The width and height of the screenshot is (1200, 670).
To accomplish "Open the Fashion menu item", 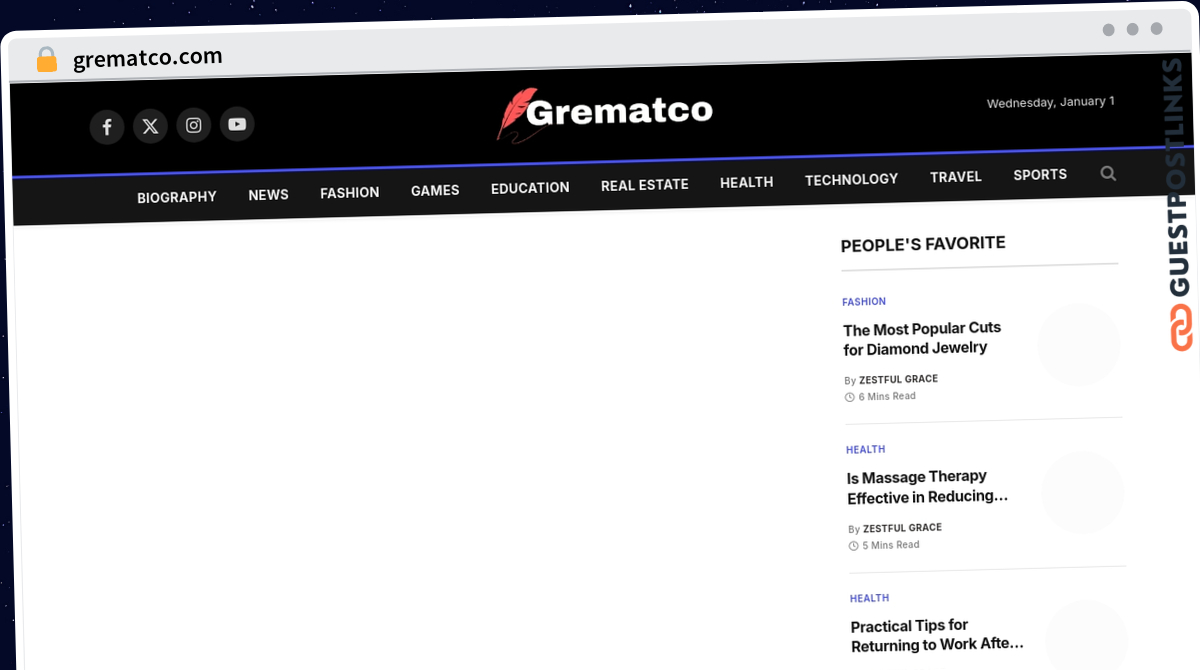I will (x=349, y=193).
